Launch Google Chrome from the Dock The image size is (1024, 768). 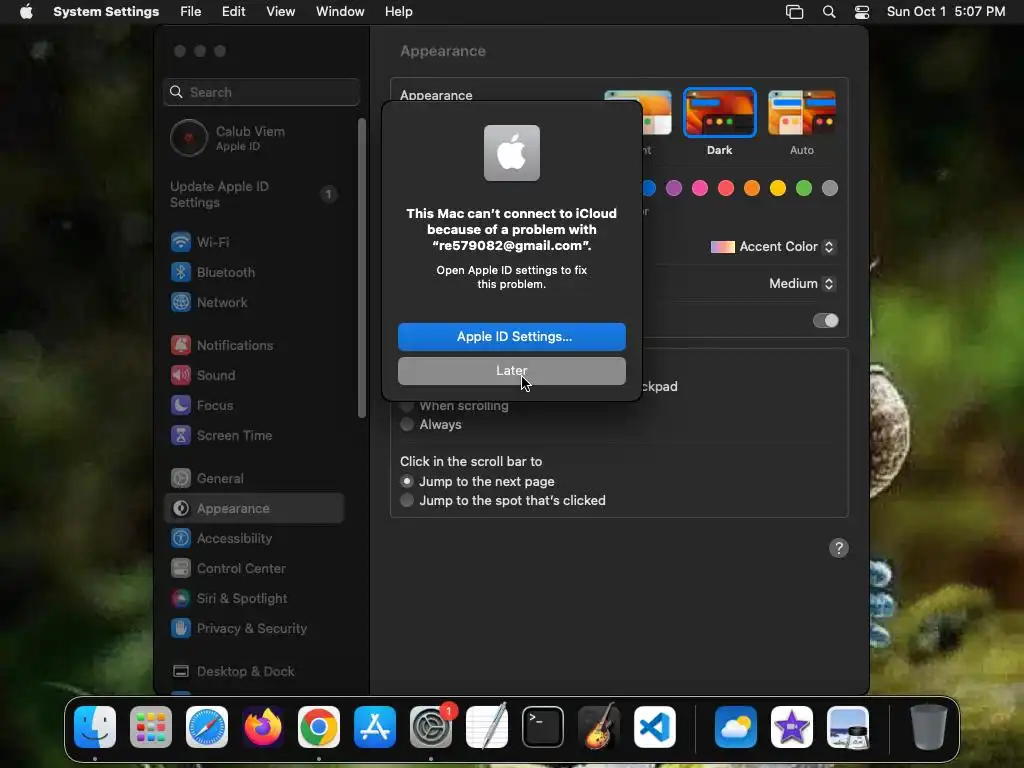[319, 727]
